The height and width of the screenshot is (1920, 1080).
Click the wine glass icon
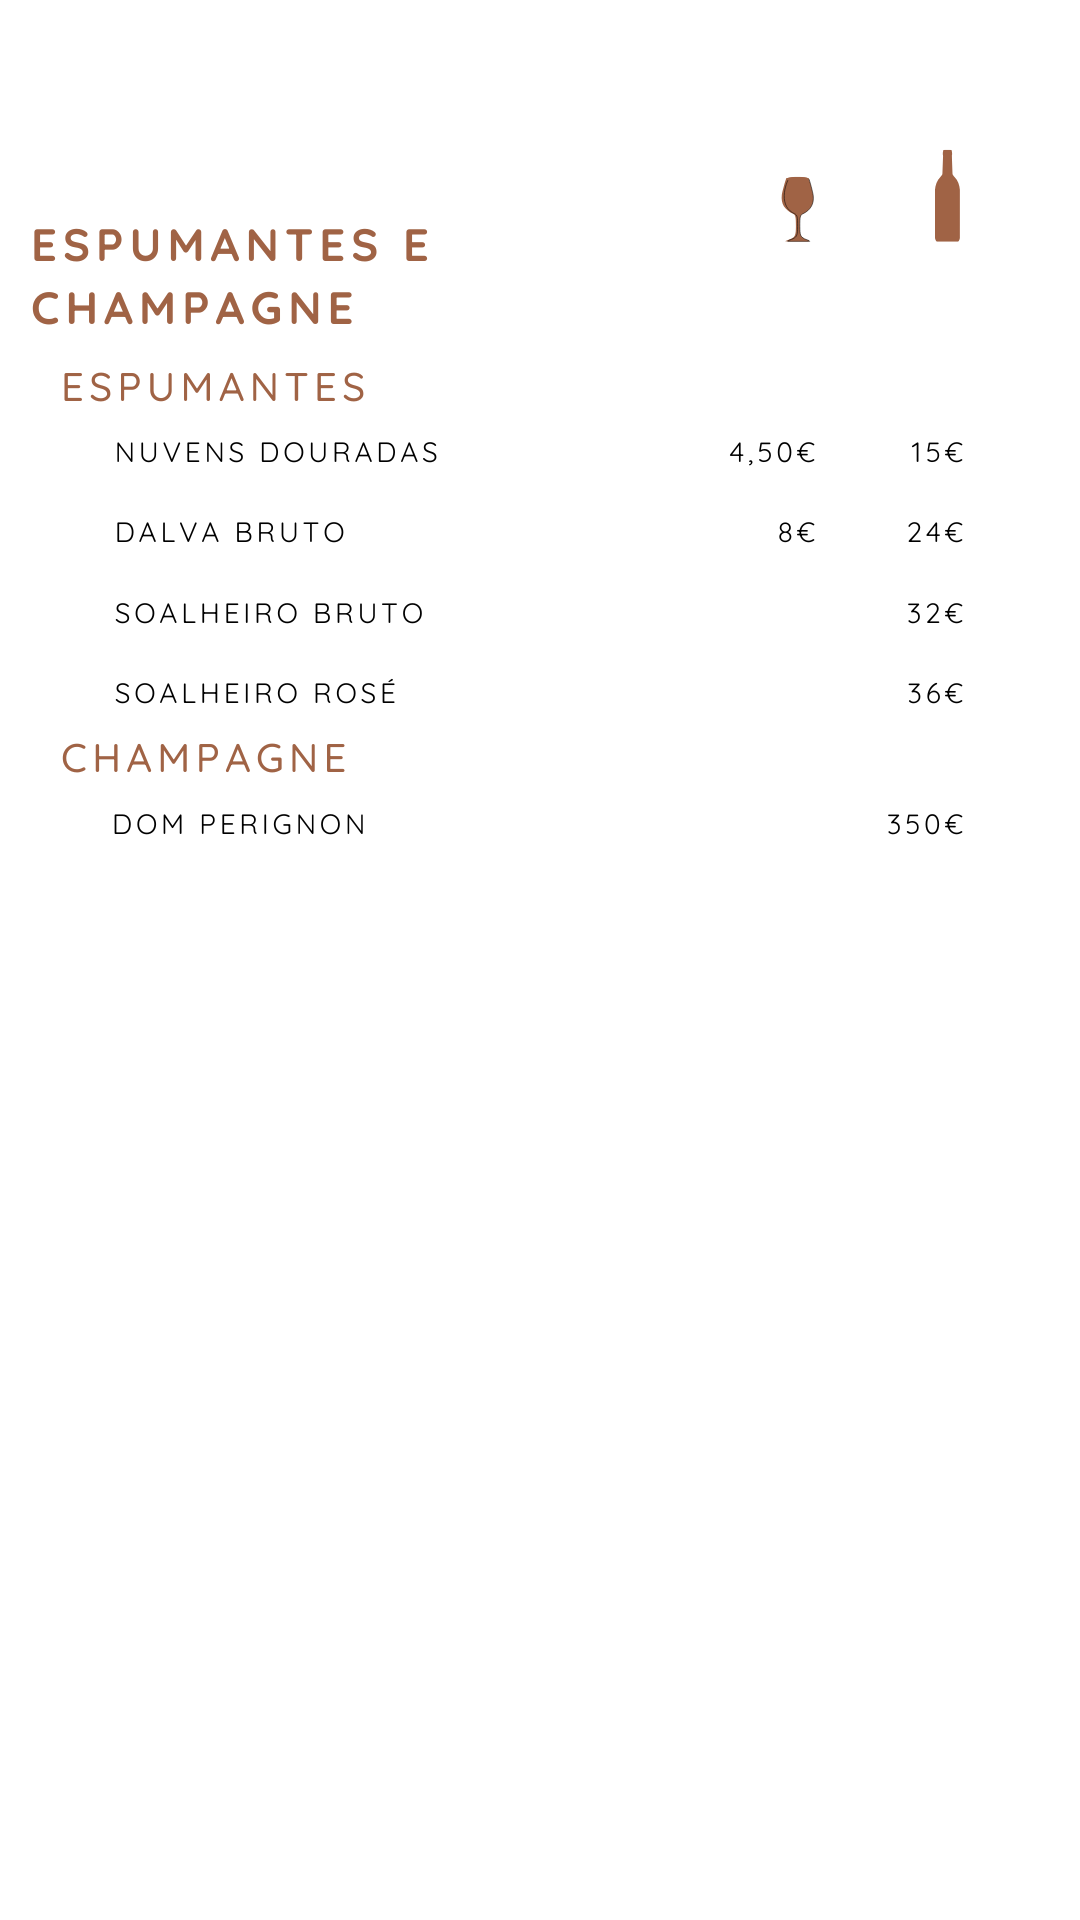[x=798, y=209]
